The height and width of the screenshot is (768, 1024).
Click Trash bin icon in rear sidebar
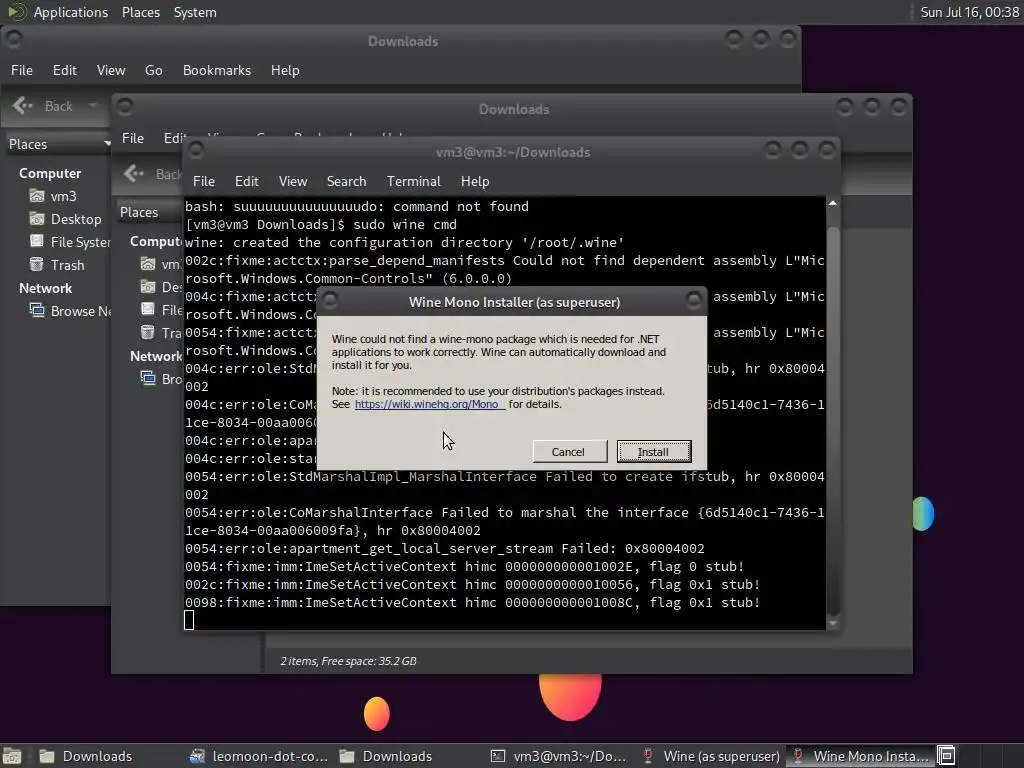coord(37,264)
